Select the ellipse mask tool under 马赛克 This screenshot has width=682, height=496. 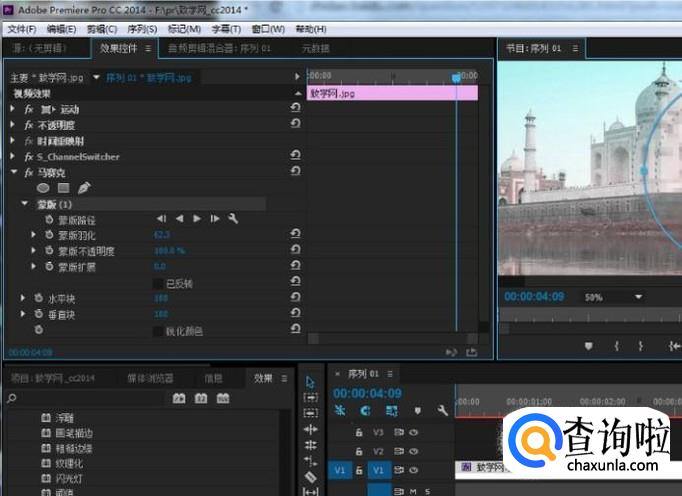[43, 187]
